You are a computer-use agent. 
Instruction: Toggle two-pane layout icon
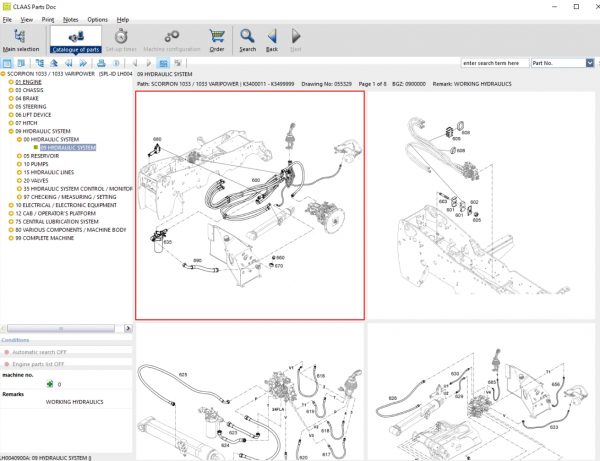(21, 63)
